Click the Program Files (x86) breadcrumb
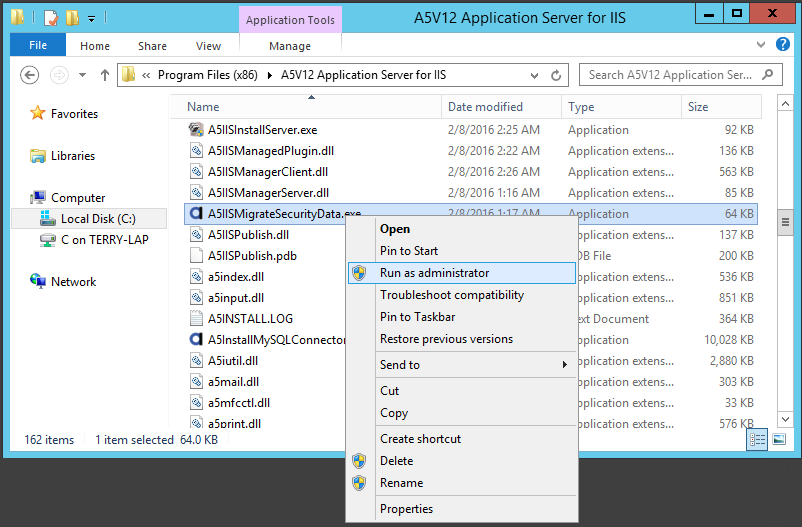This screenshot has width=802, height=527. click(x=208, y=75)
